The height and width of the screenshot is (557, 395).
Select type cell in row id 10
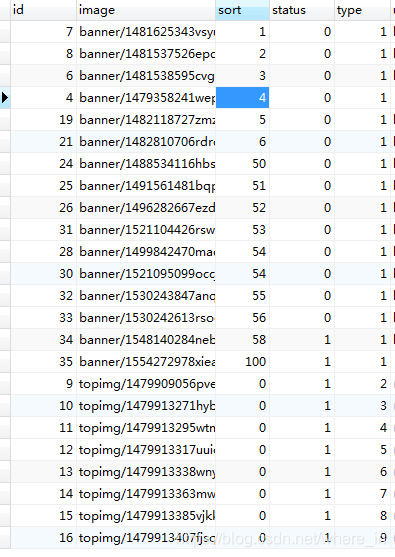point(362,406)
